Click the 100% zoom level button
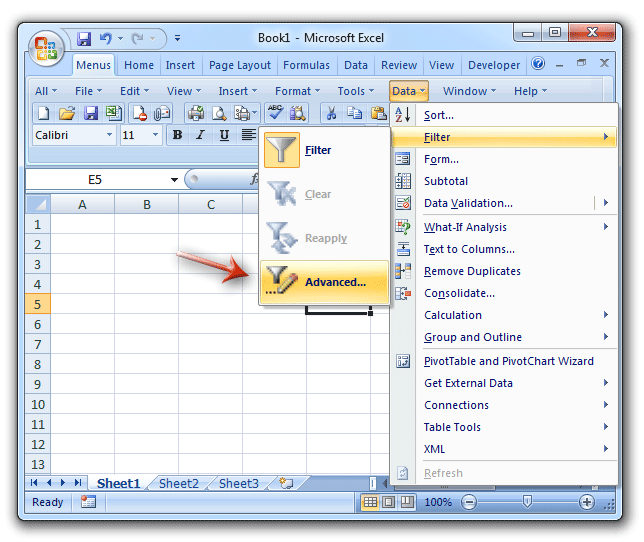 (438, 502)
